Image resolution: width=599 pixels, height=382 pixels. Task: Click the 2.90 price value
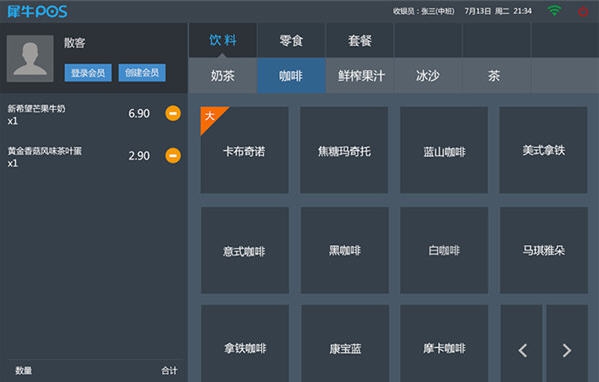[139, 156]
